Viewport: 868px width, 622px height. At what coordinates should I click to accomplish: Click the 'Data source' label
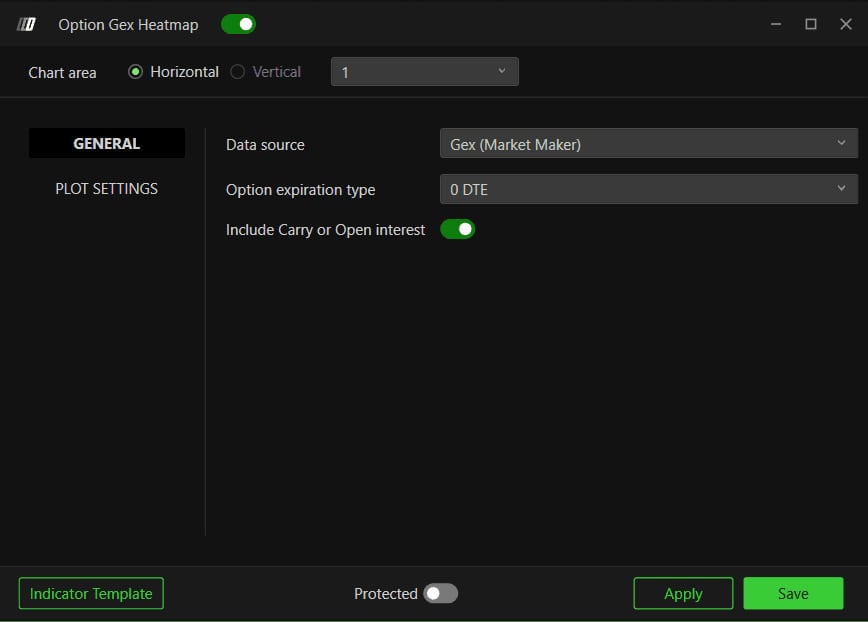pyautogui.click(x=265, y=145)
